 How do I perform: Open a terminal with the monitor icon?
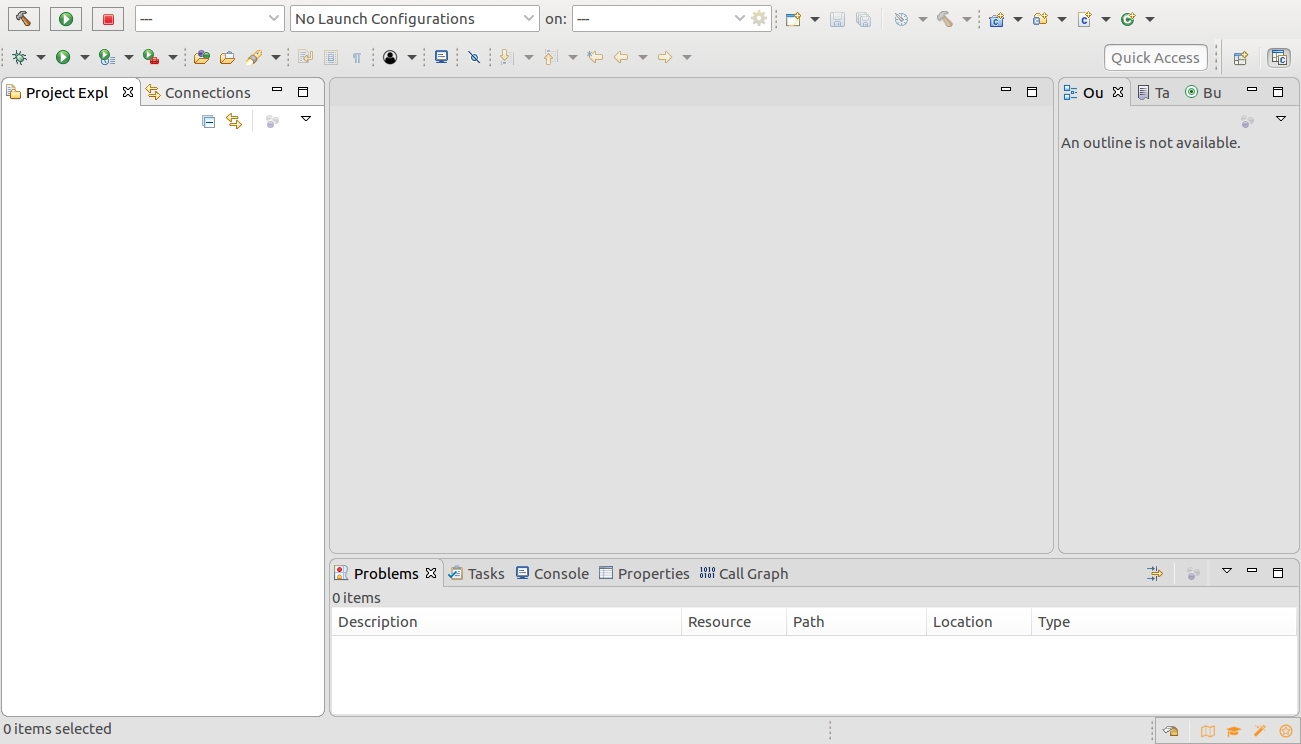coord(441,58)
